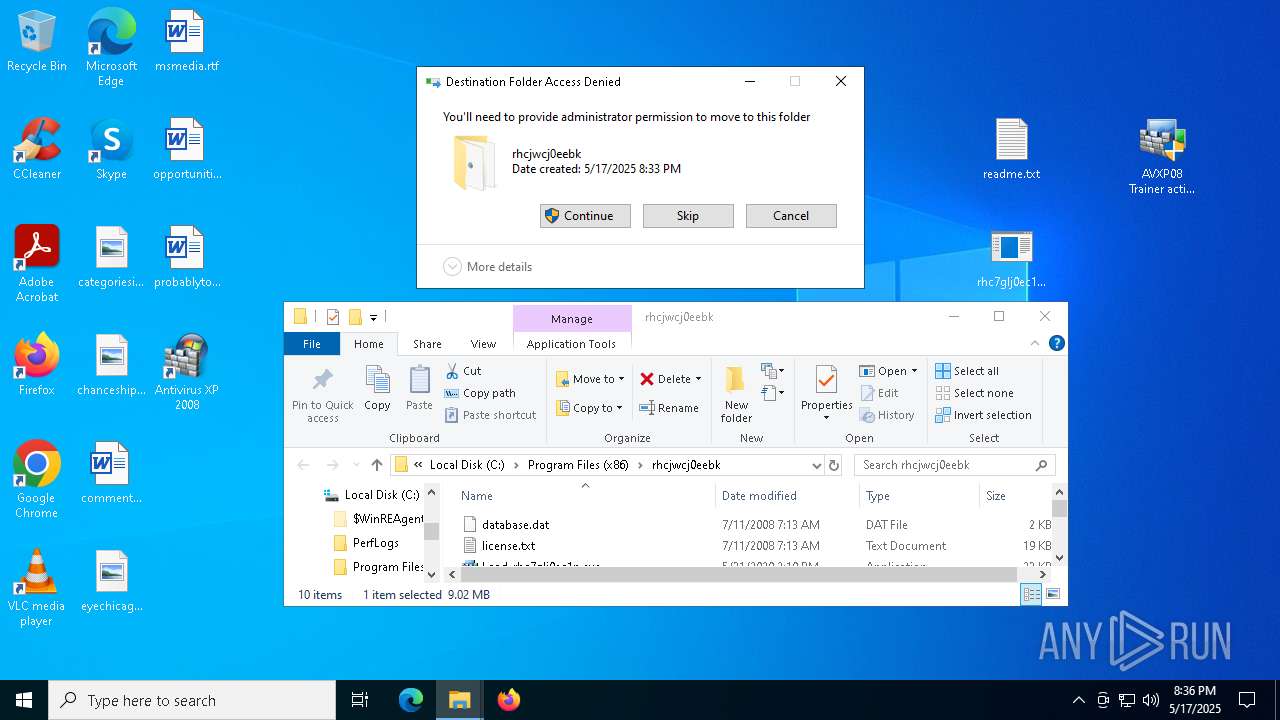Click Local Disk (C:) breadcrumb
The width and height of the screenshot is (1280, 720).
pos(467,465)
